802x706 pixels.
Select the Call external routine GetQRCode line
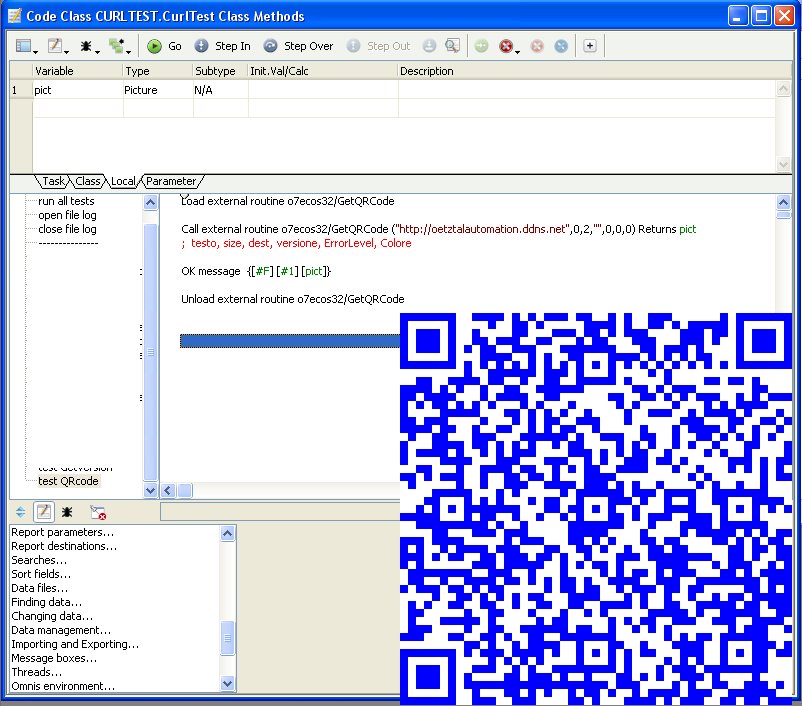438,229
